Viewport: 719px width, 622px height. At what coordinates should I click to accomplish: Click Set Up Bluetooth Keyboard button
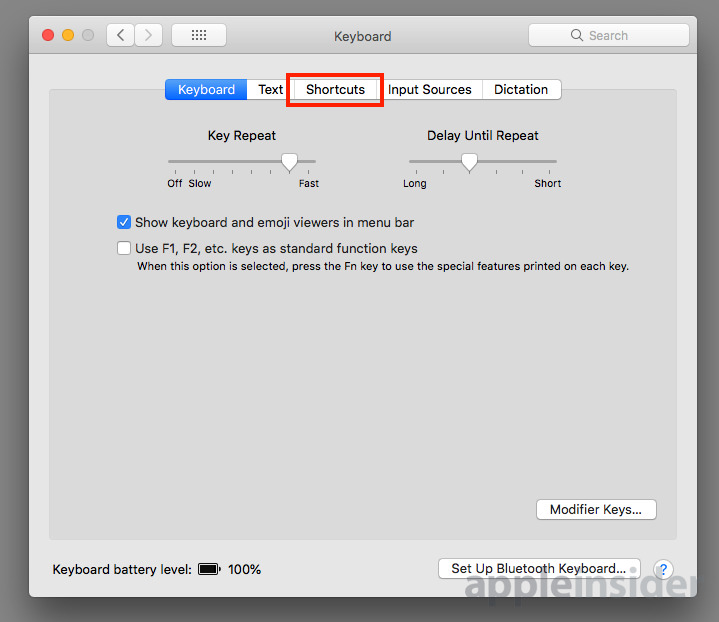pyautogui.click(x=539, y=568)
